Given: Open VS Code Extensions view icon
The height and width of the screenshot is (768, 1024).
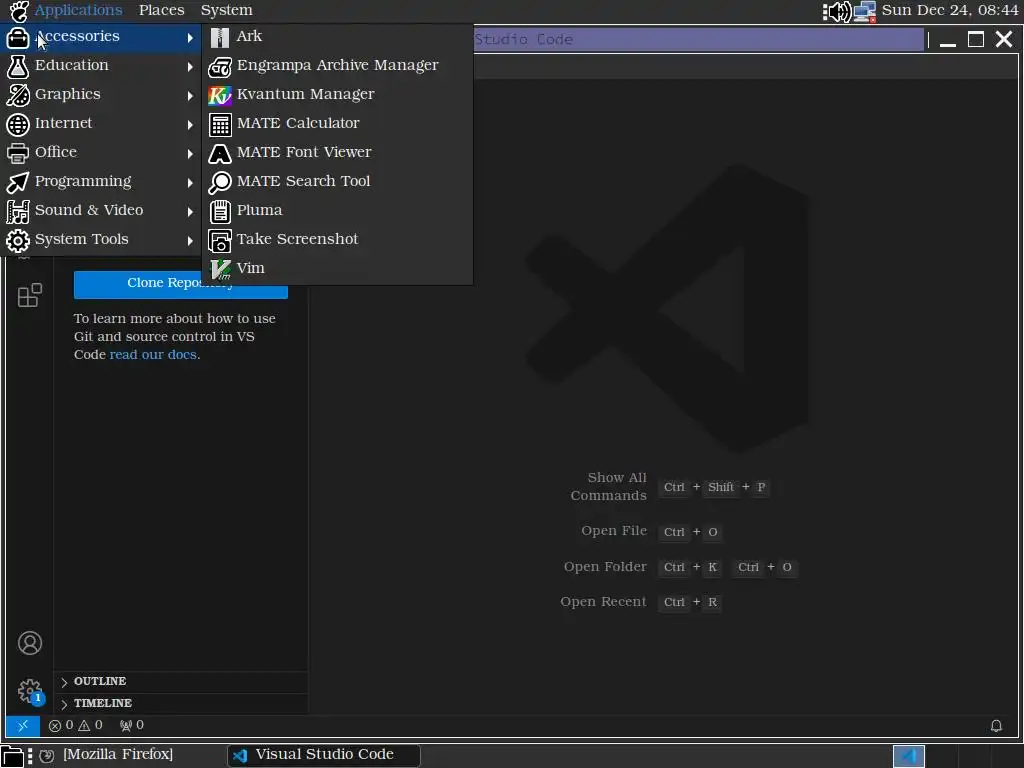Looking at the screenshot, I should coord(29,295).
